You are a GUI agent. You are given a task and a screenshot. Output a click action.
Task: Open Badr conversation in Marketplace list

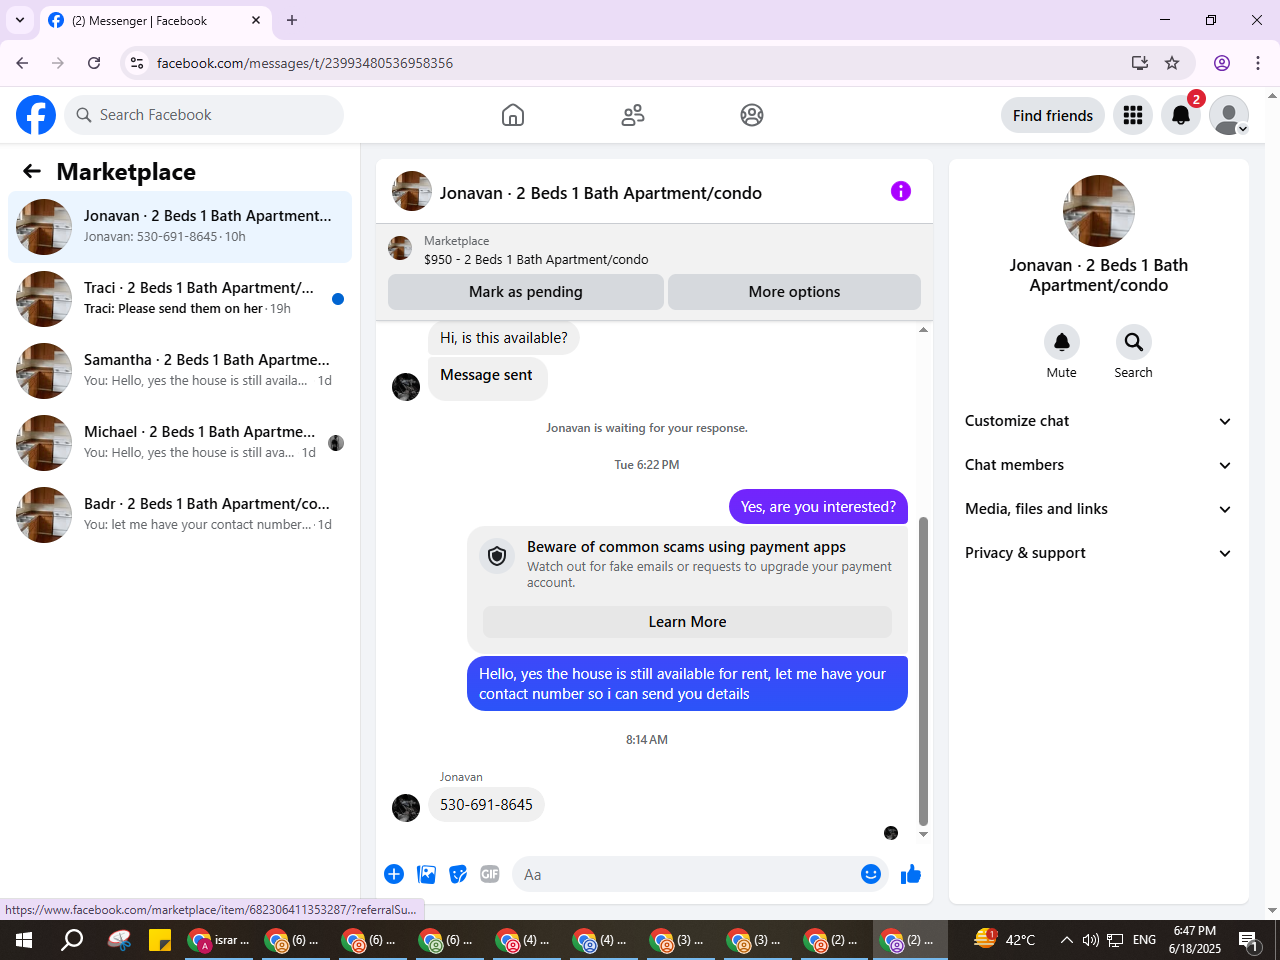pos(180,515)
